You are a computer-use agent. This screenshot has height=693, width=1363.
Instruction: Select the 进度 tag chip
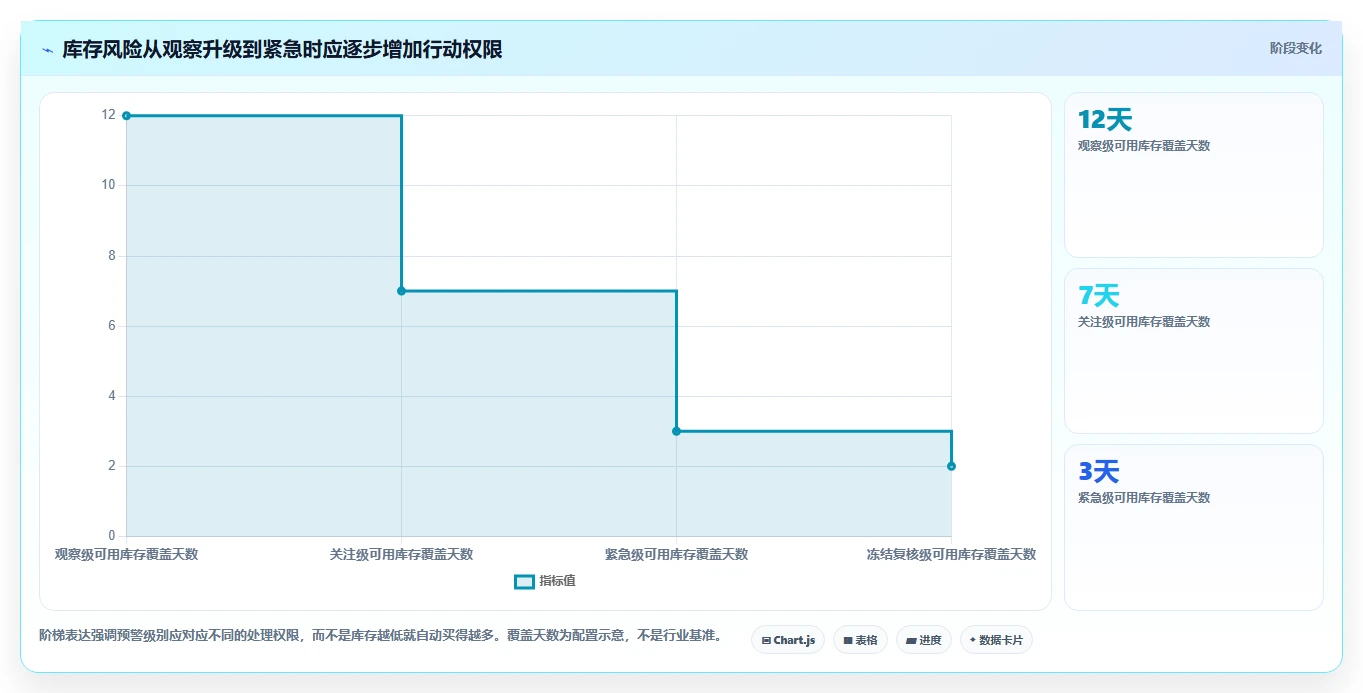pyautogui.click(x=924, y=640)
